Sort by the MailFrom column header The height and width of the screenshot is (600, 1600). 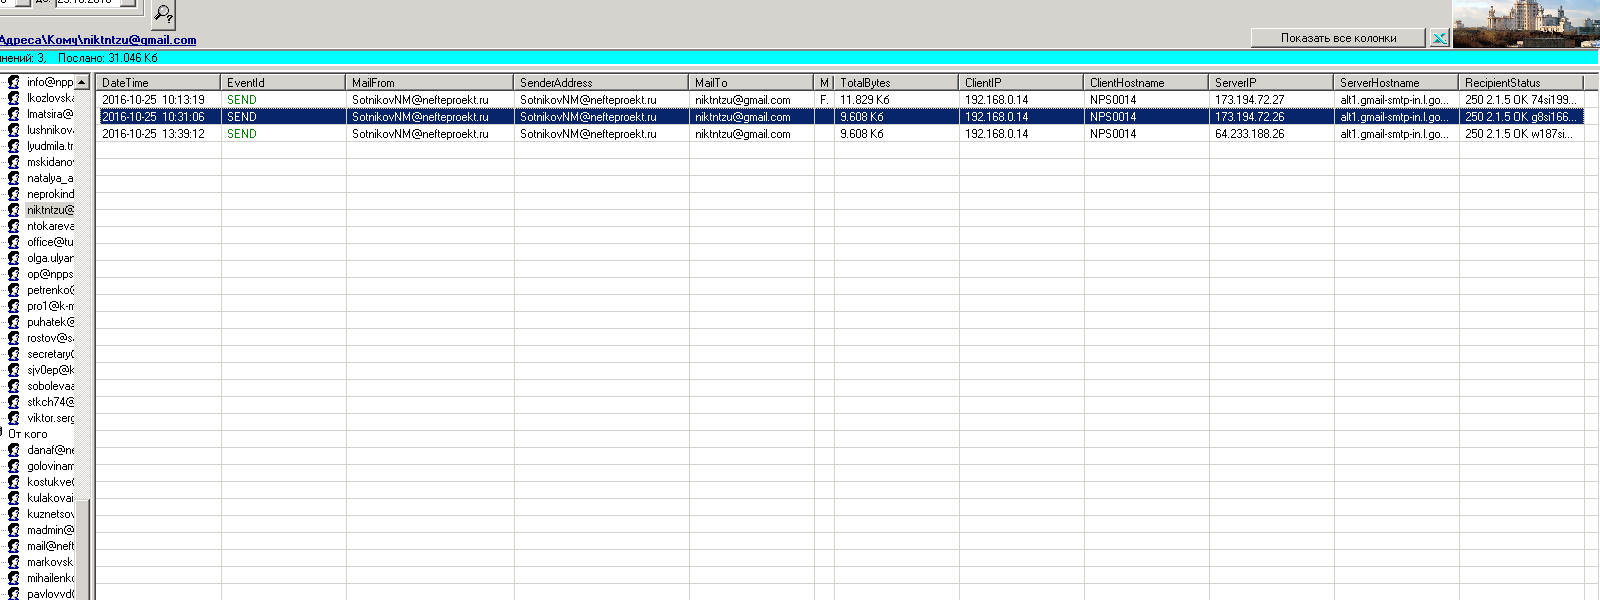coord(430,82)
